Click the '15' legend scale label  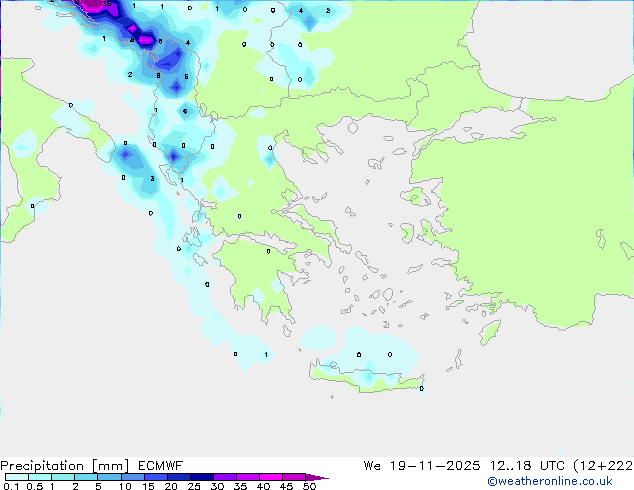[x=148, y=486]
